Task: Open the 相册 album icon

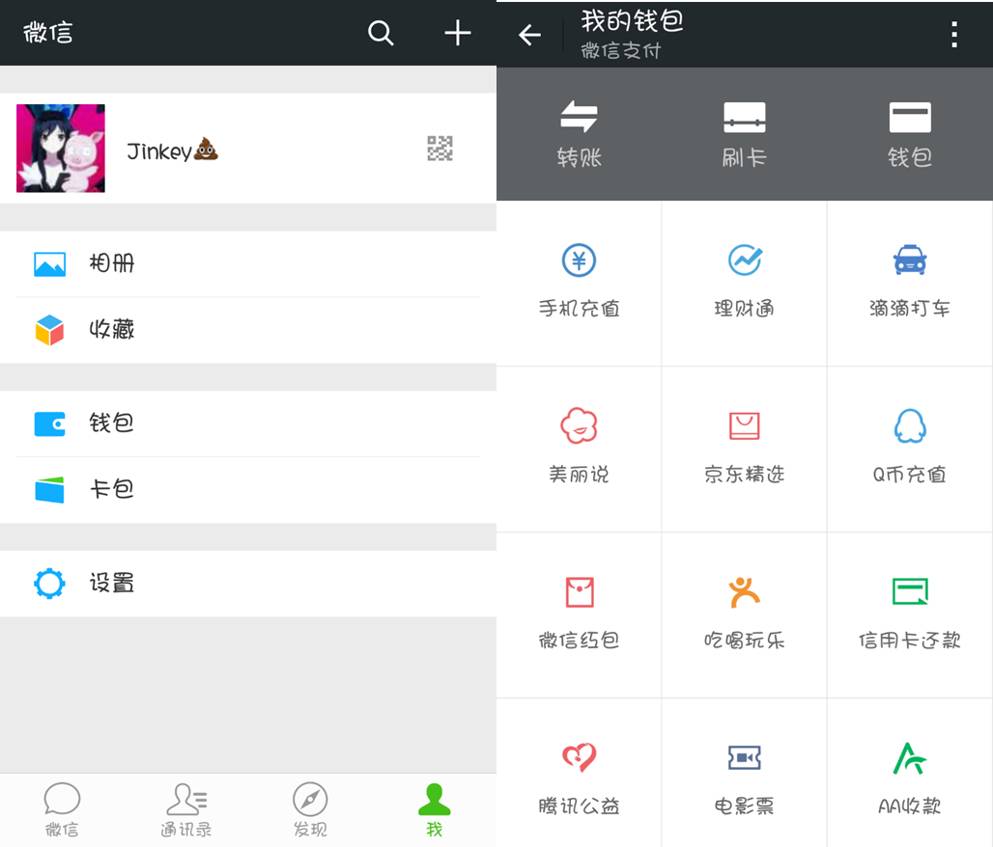Action: tap(49, 264)
